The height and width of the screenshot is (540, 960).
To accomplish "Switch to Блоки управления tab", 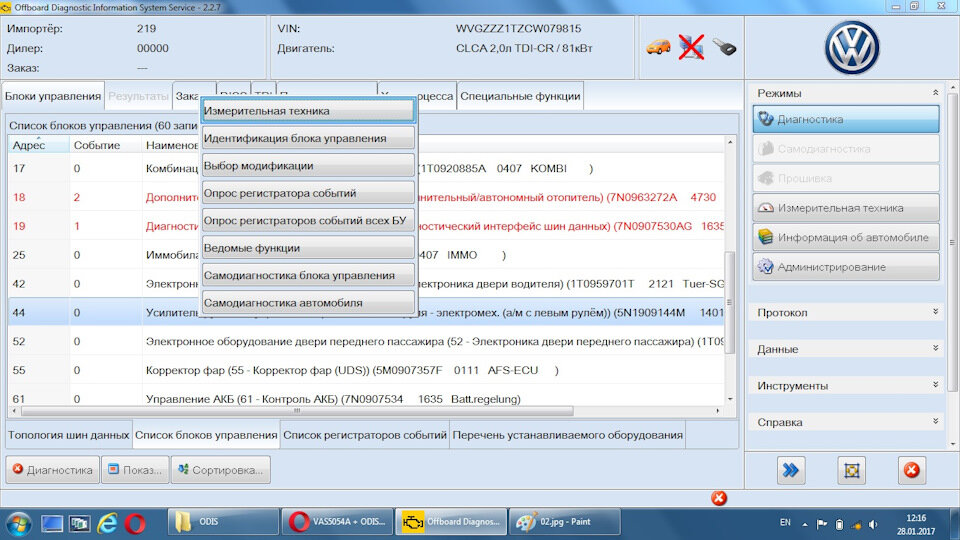I will (x=53, y=96).
